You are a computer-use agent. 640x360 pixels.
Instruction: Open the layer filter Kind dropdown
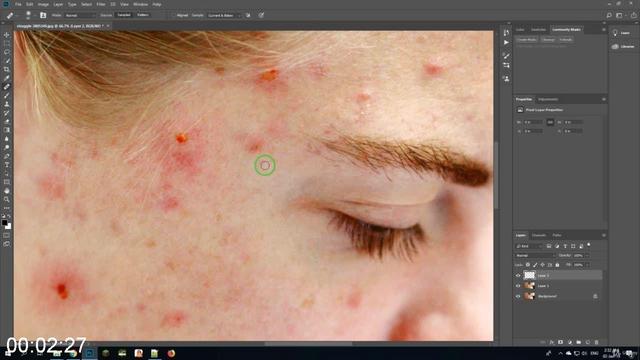(x=529, y=246)
